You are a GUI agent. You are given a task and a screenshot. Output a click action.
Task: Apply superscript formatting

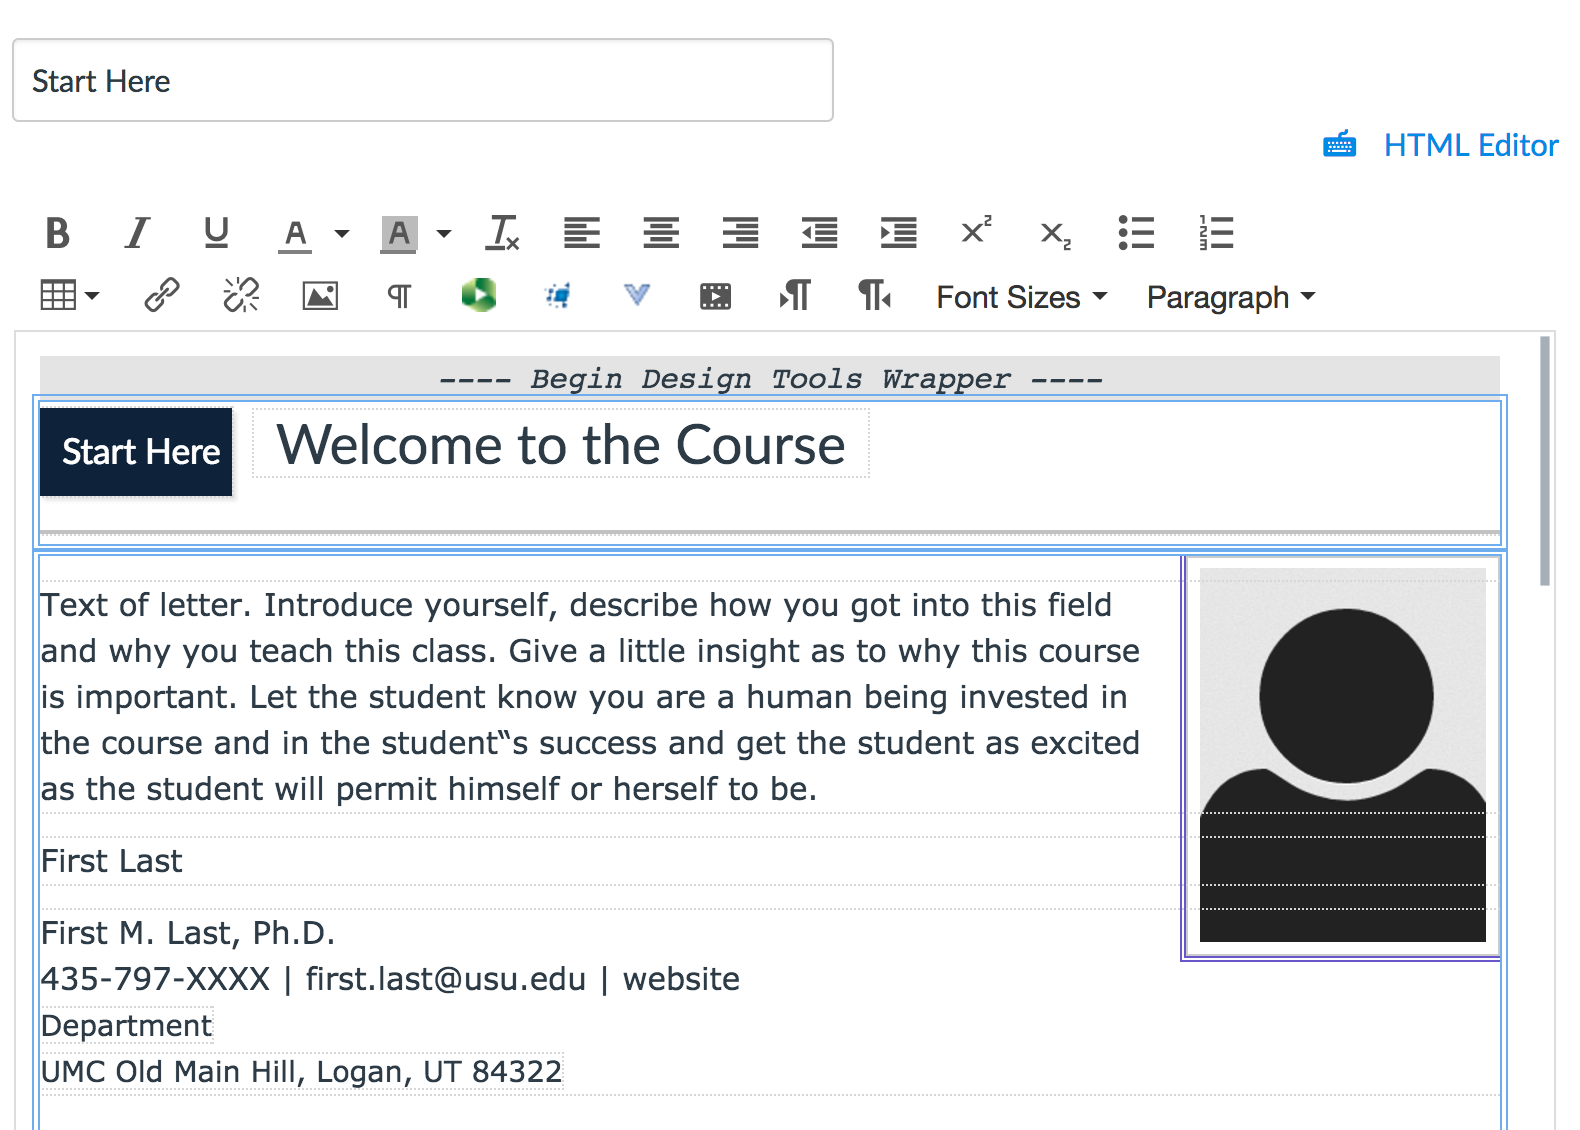click(976, 231)
